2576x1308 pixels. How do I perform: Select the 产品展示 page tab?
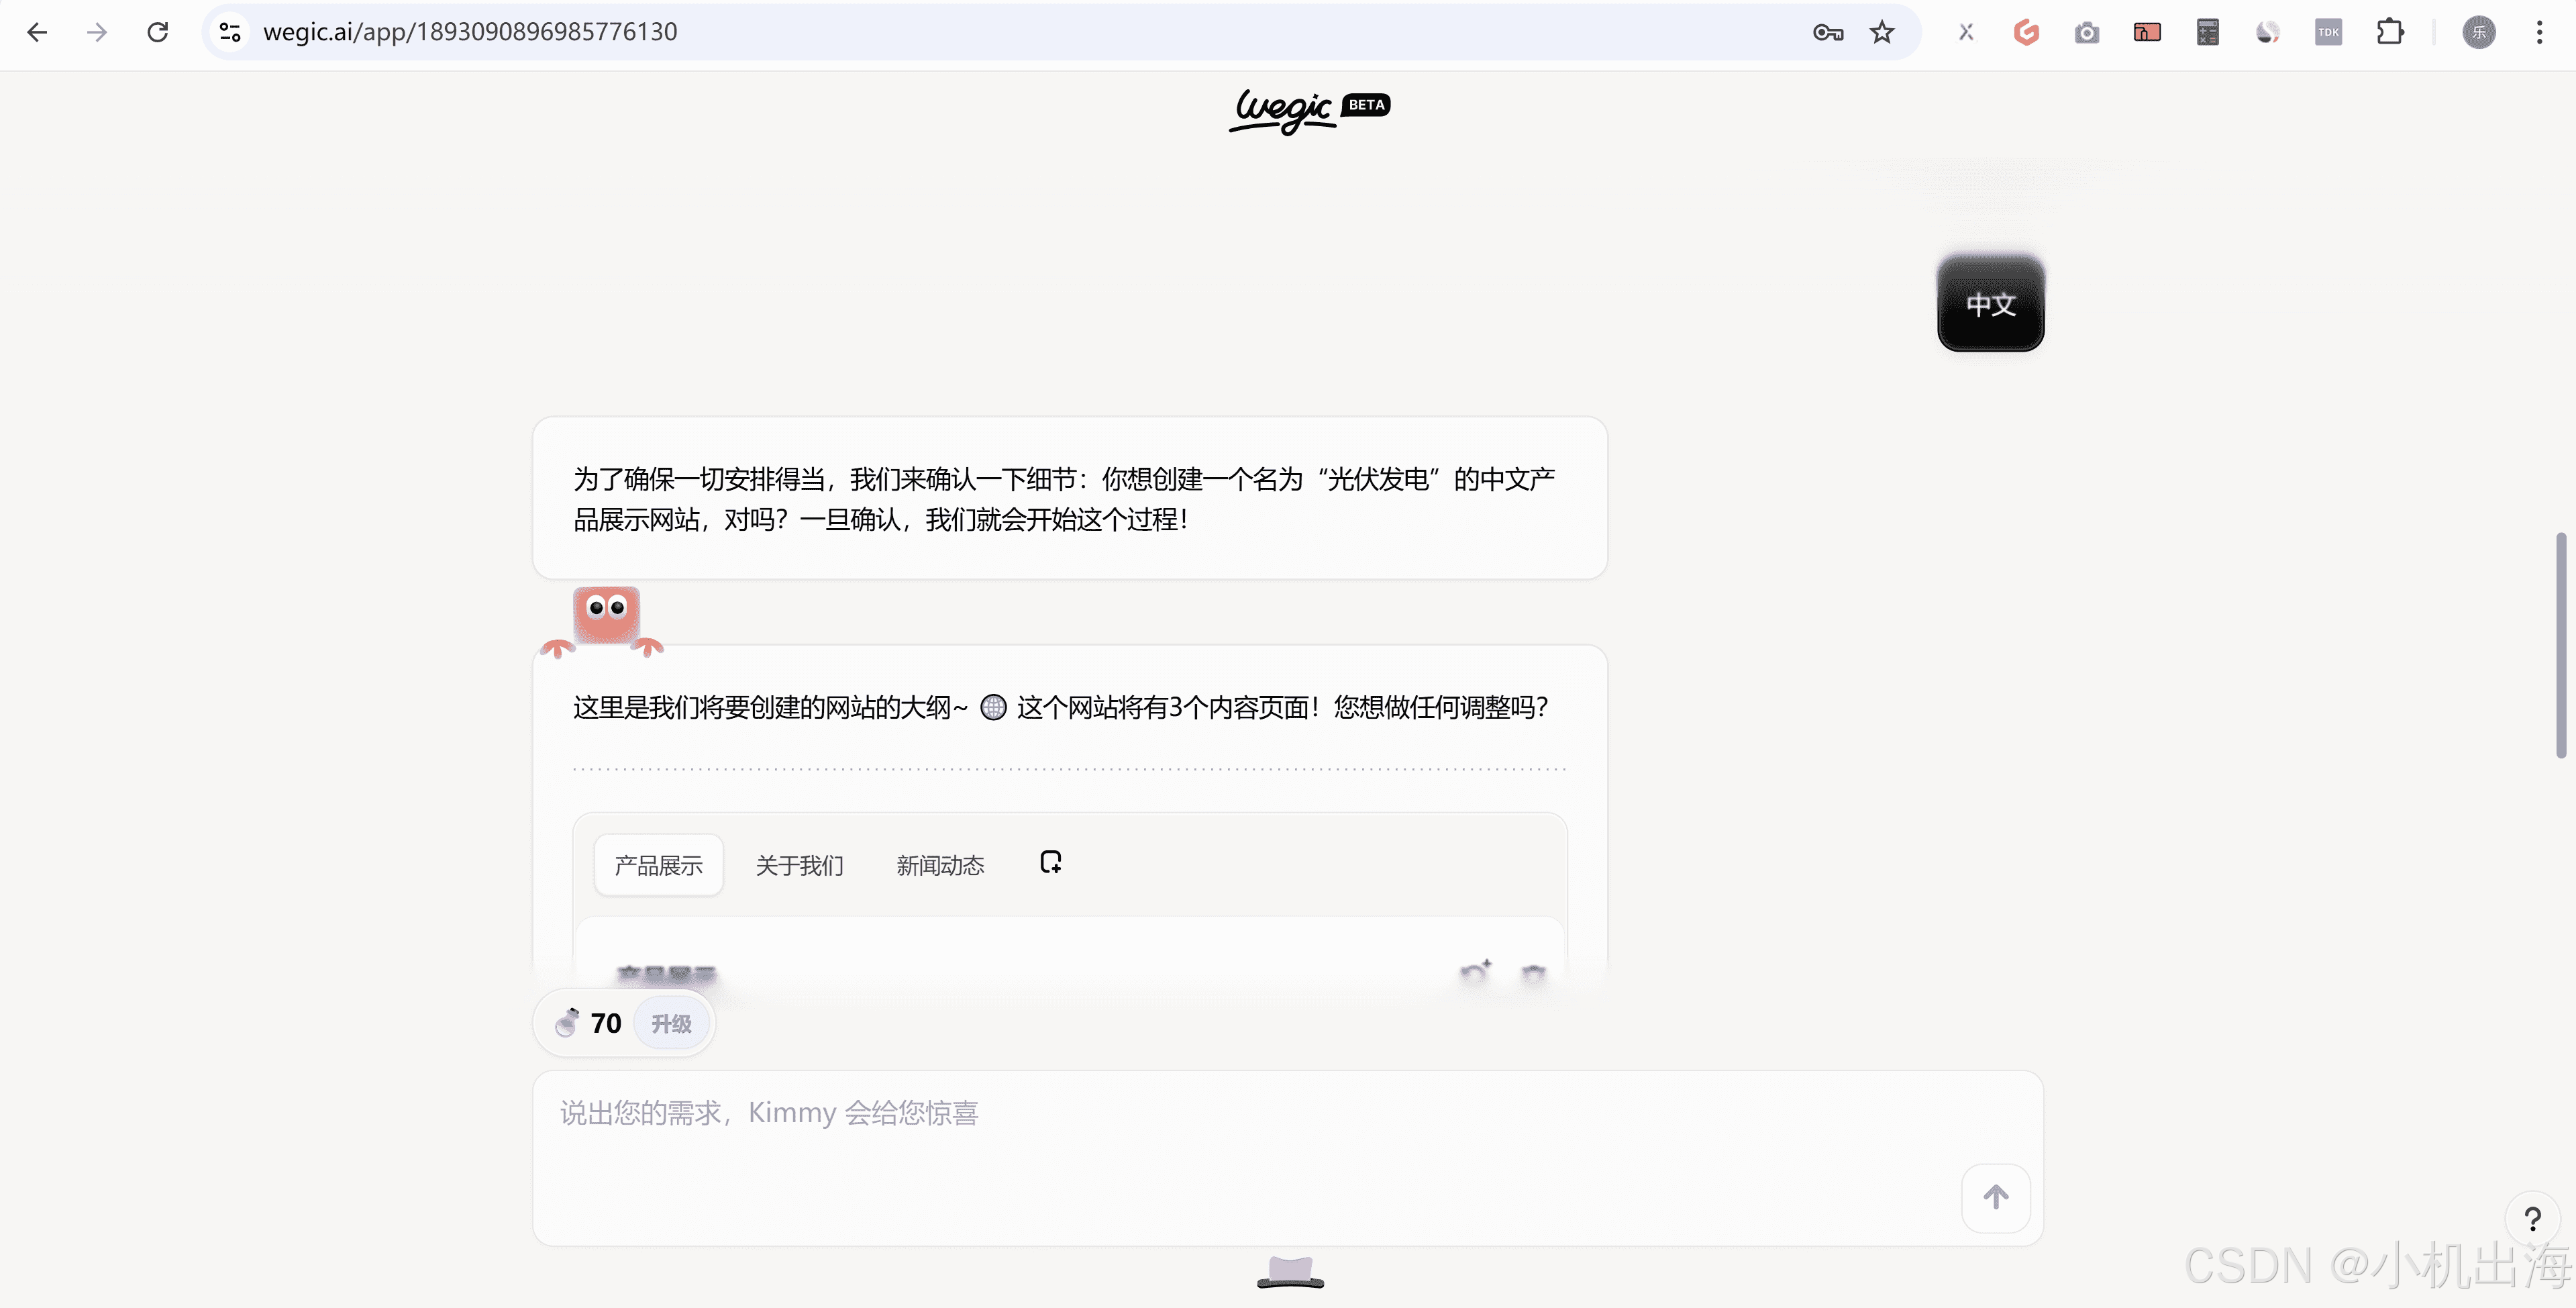pos(658,865)
